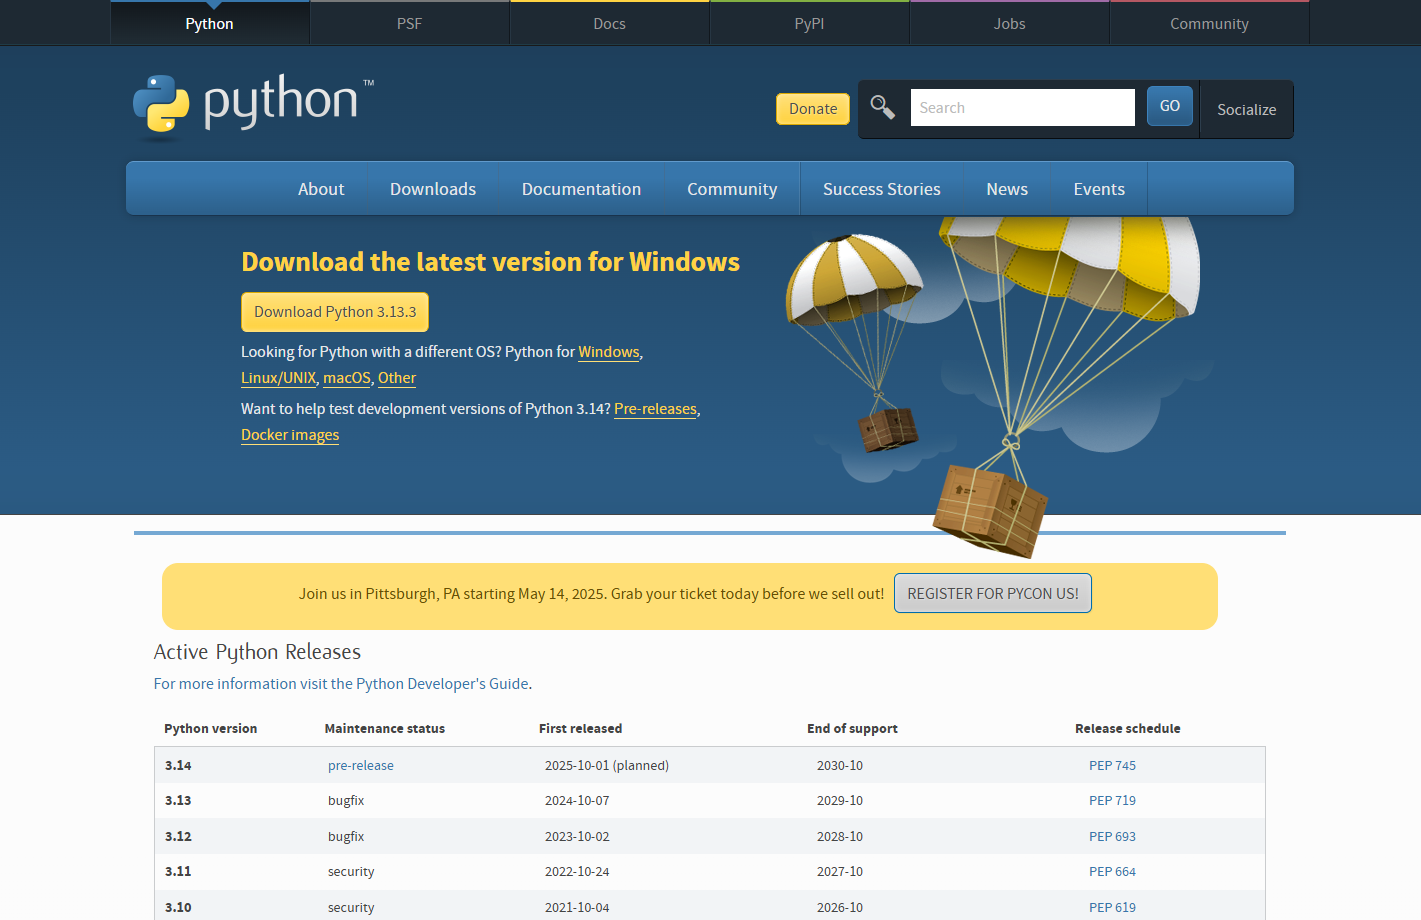Open the Python tab in top bar
Image resolution: width=1421 pixels, height=920 pixels.
pos(209,23)
